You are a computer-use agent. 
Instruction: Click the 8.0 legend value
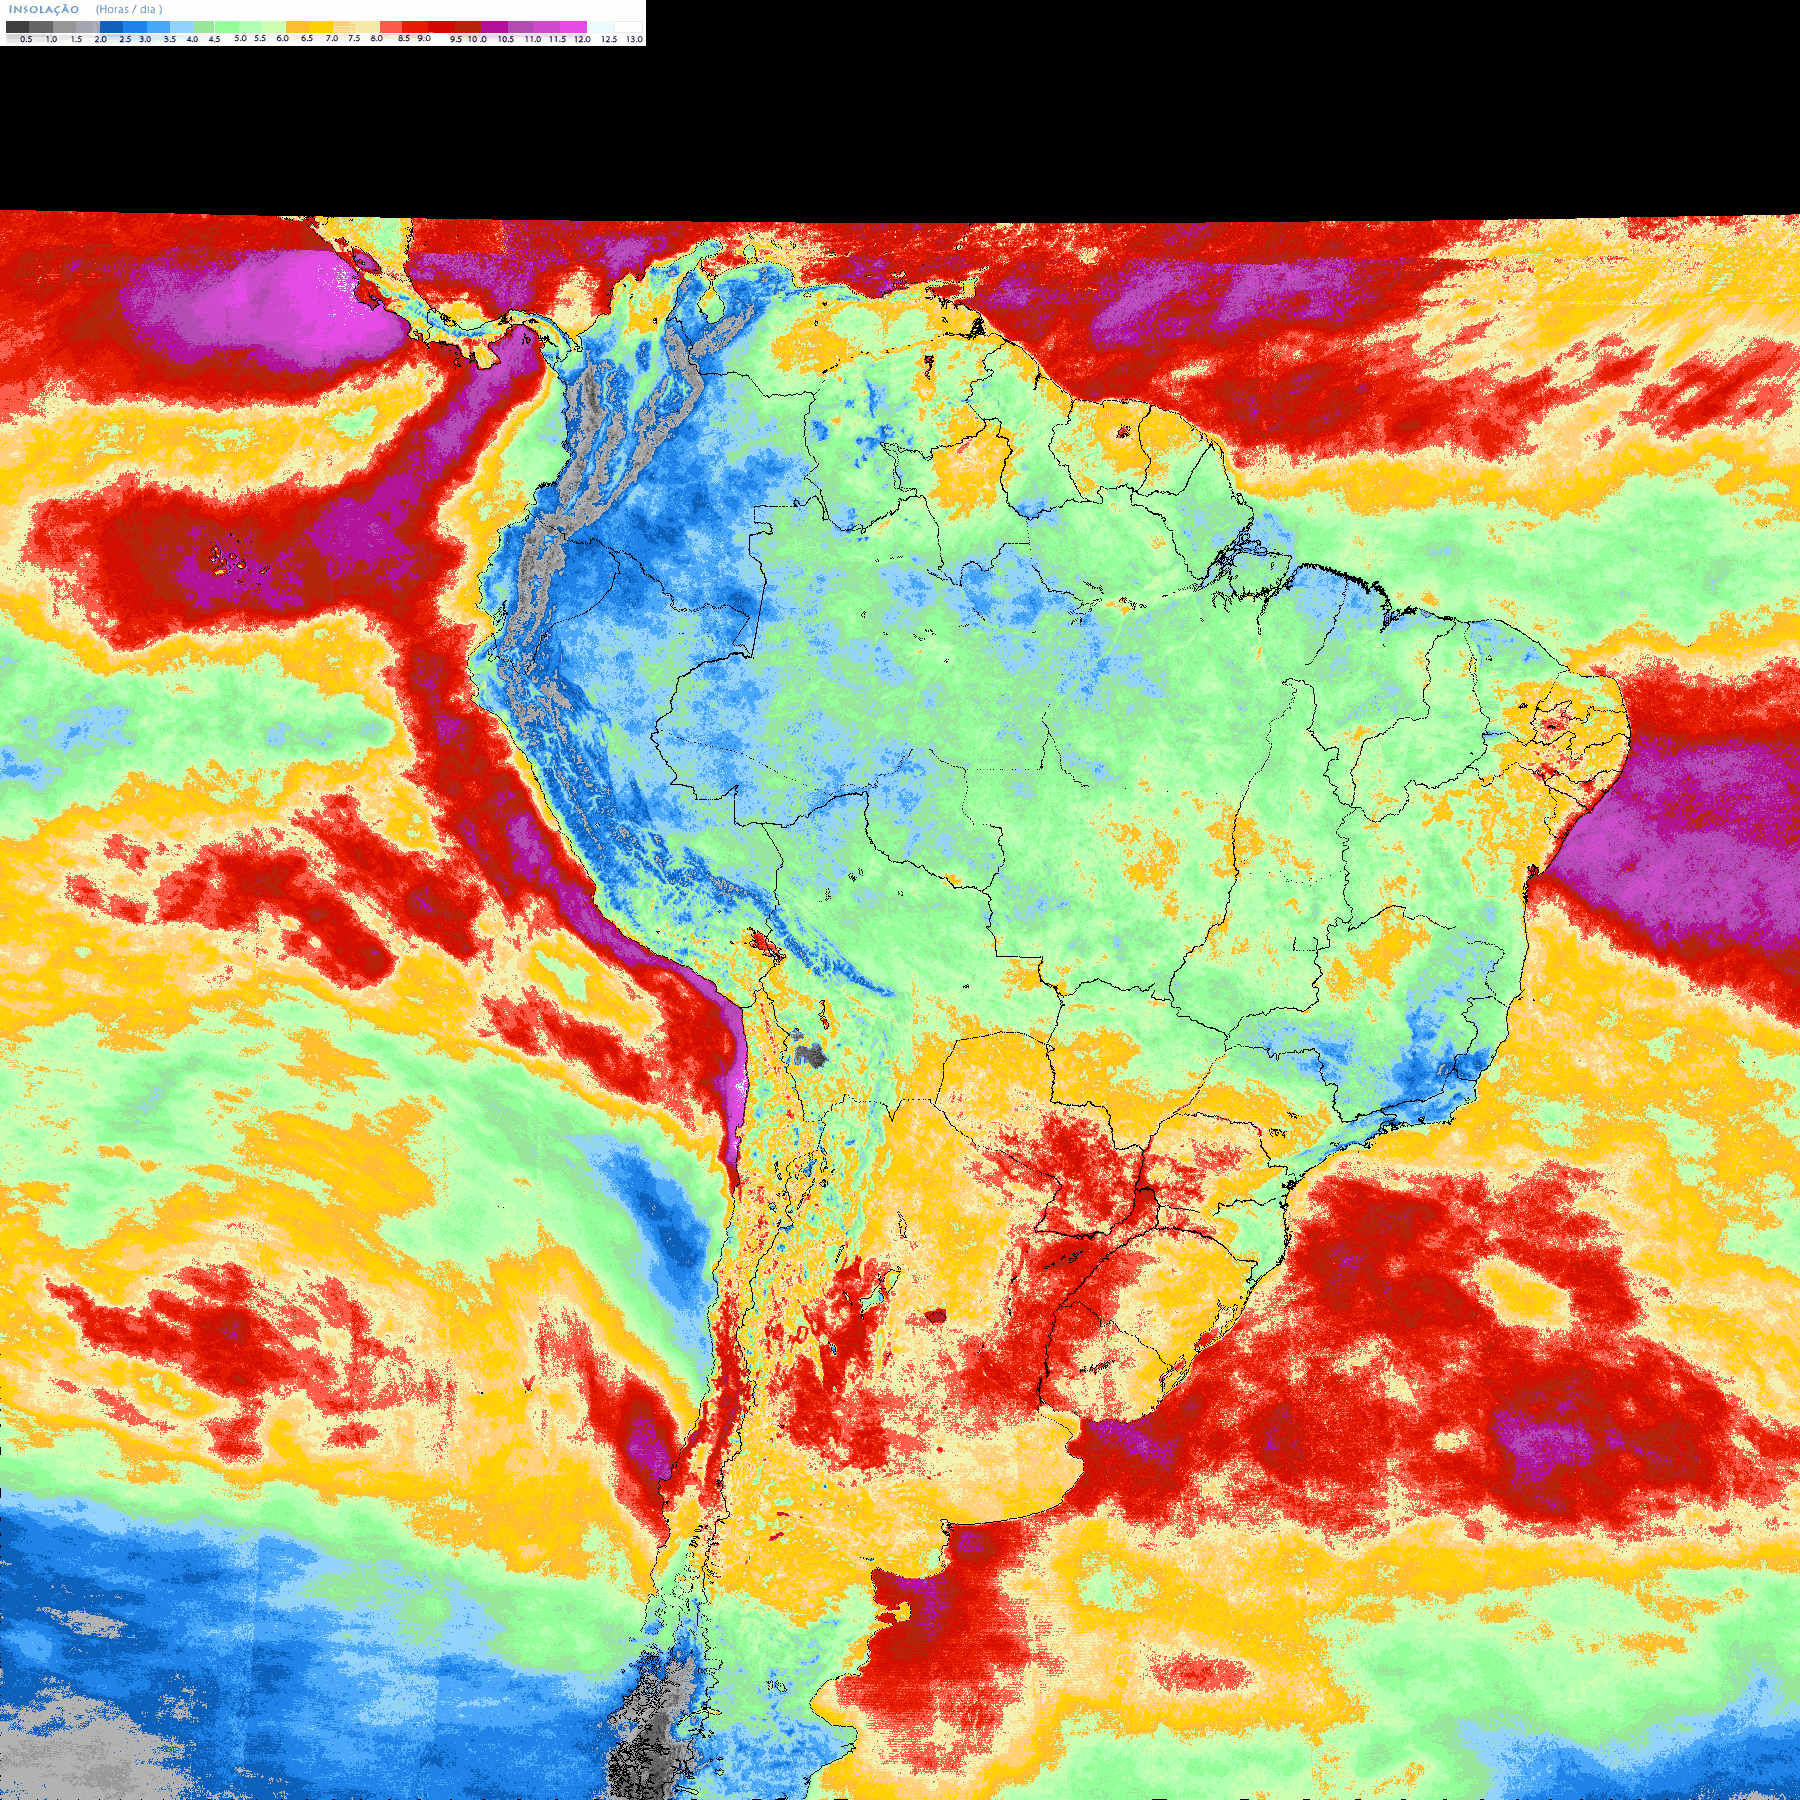point(377,38)
